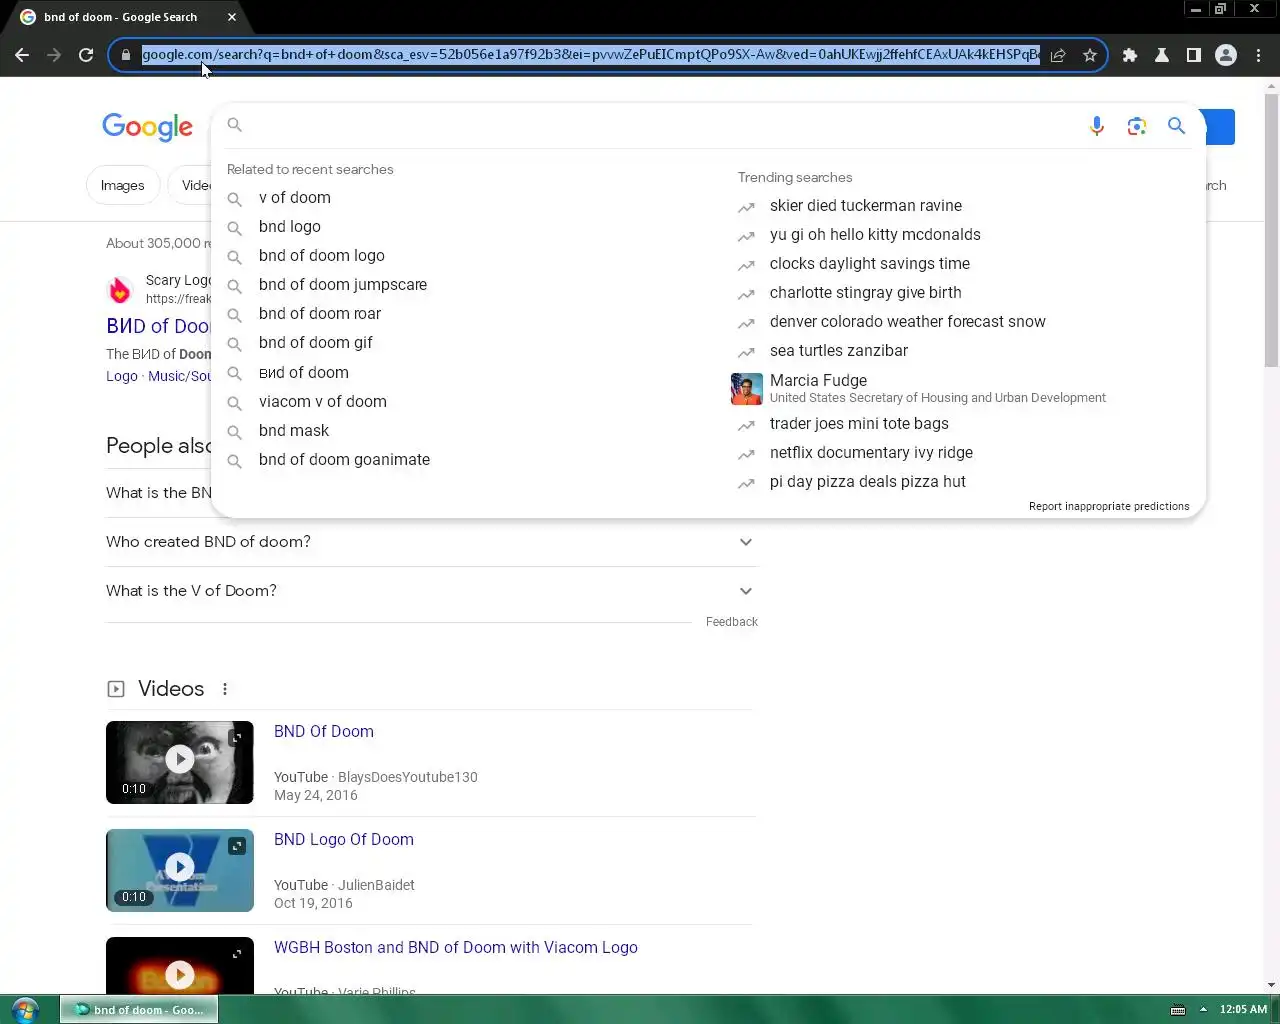Share this page from address bar
Viewport: 1280px width, 1024px height.
coord(1058,55)
